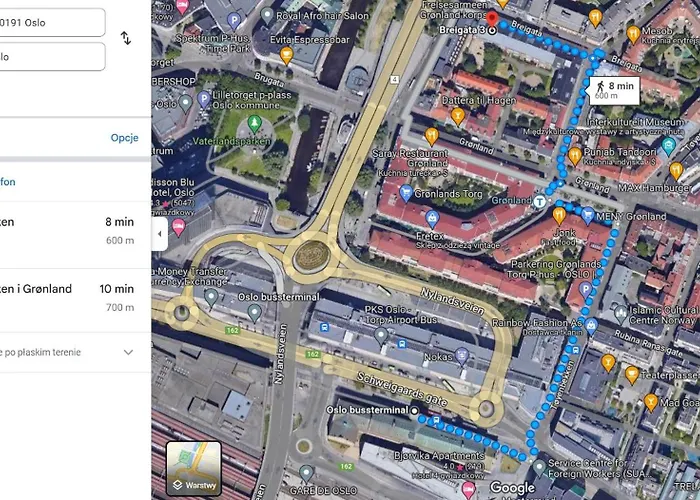The image size is (700, 500).
Task: Click the red Breigata 3 destination pin
Action: [492, 20]
